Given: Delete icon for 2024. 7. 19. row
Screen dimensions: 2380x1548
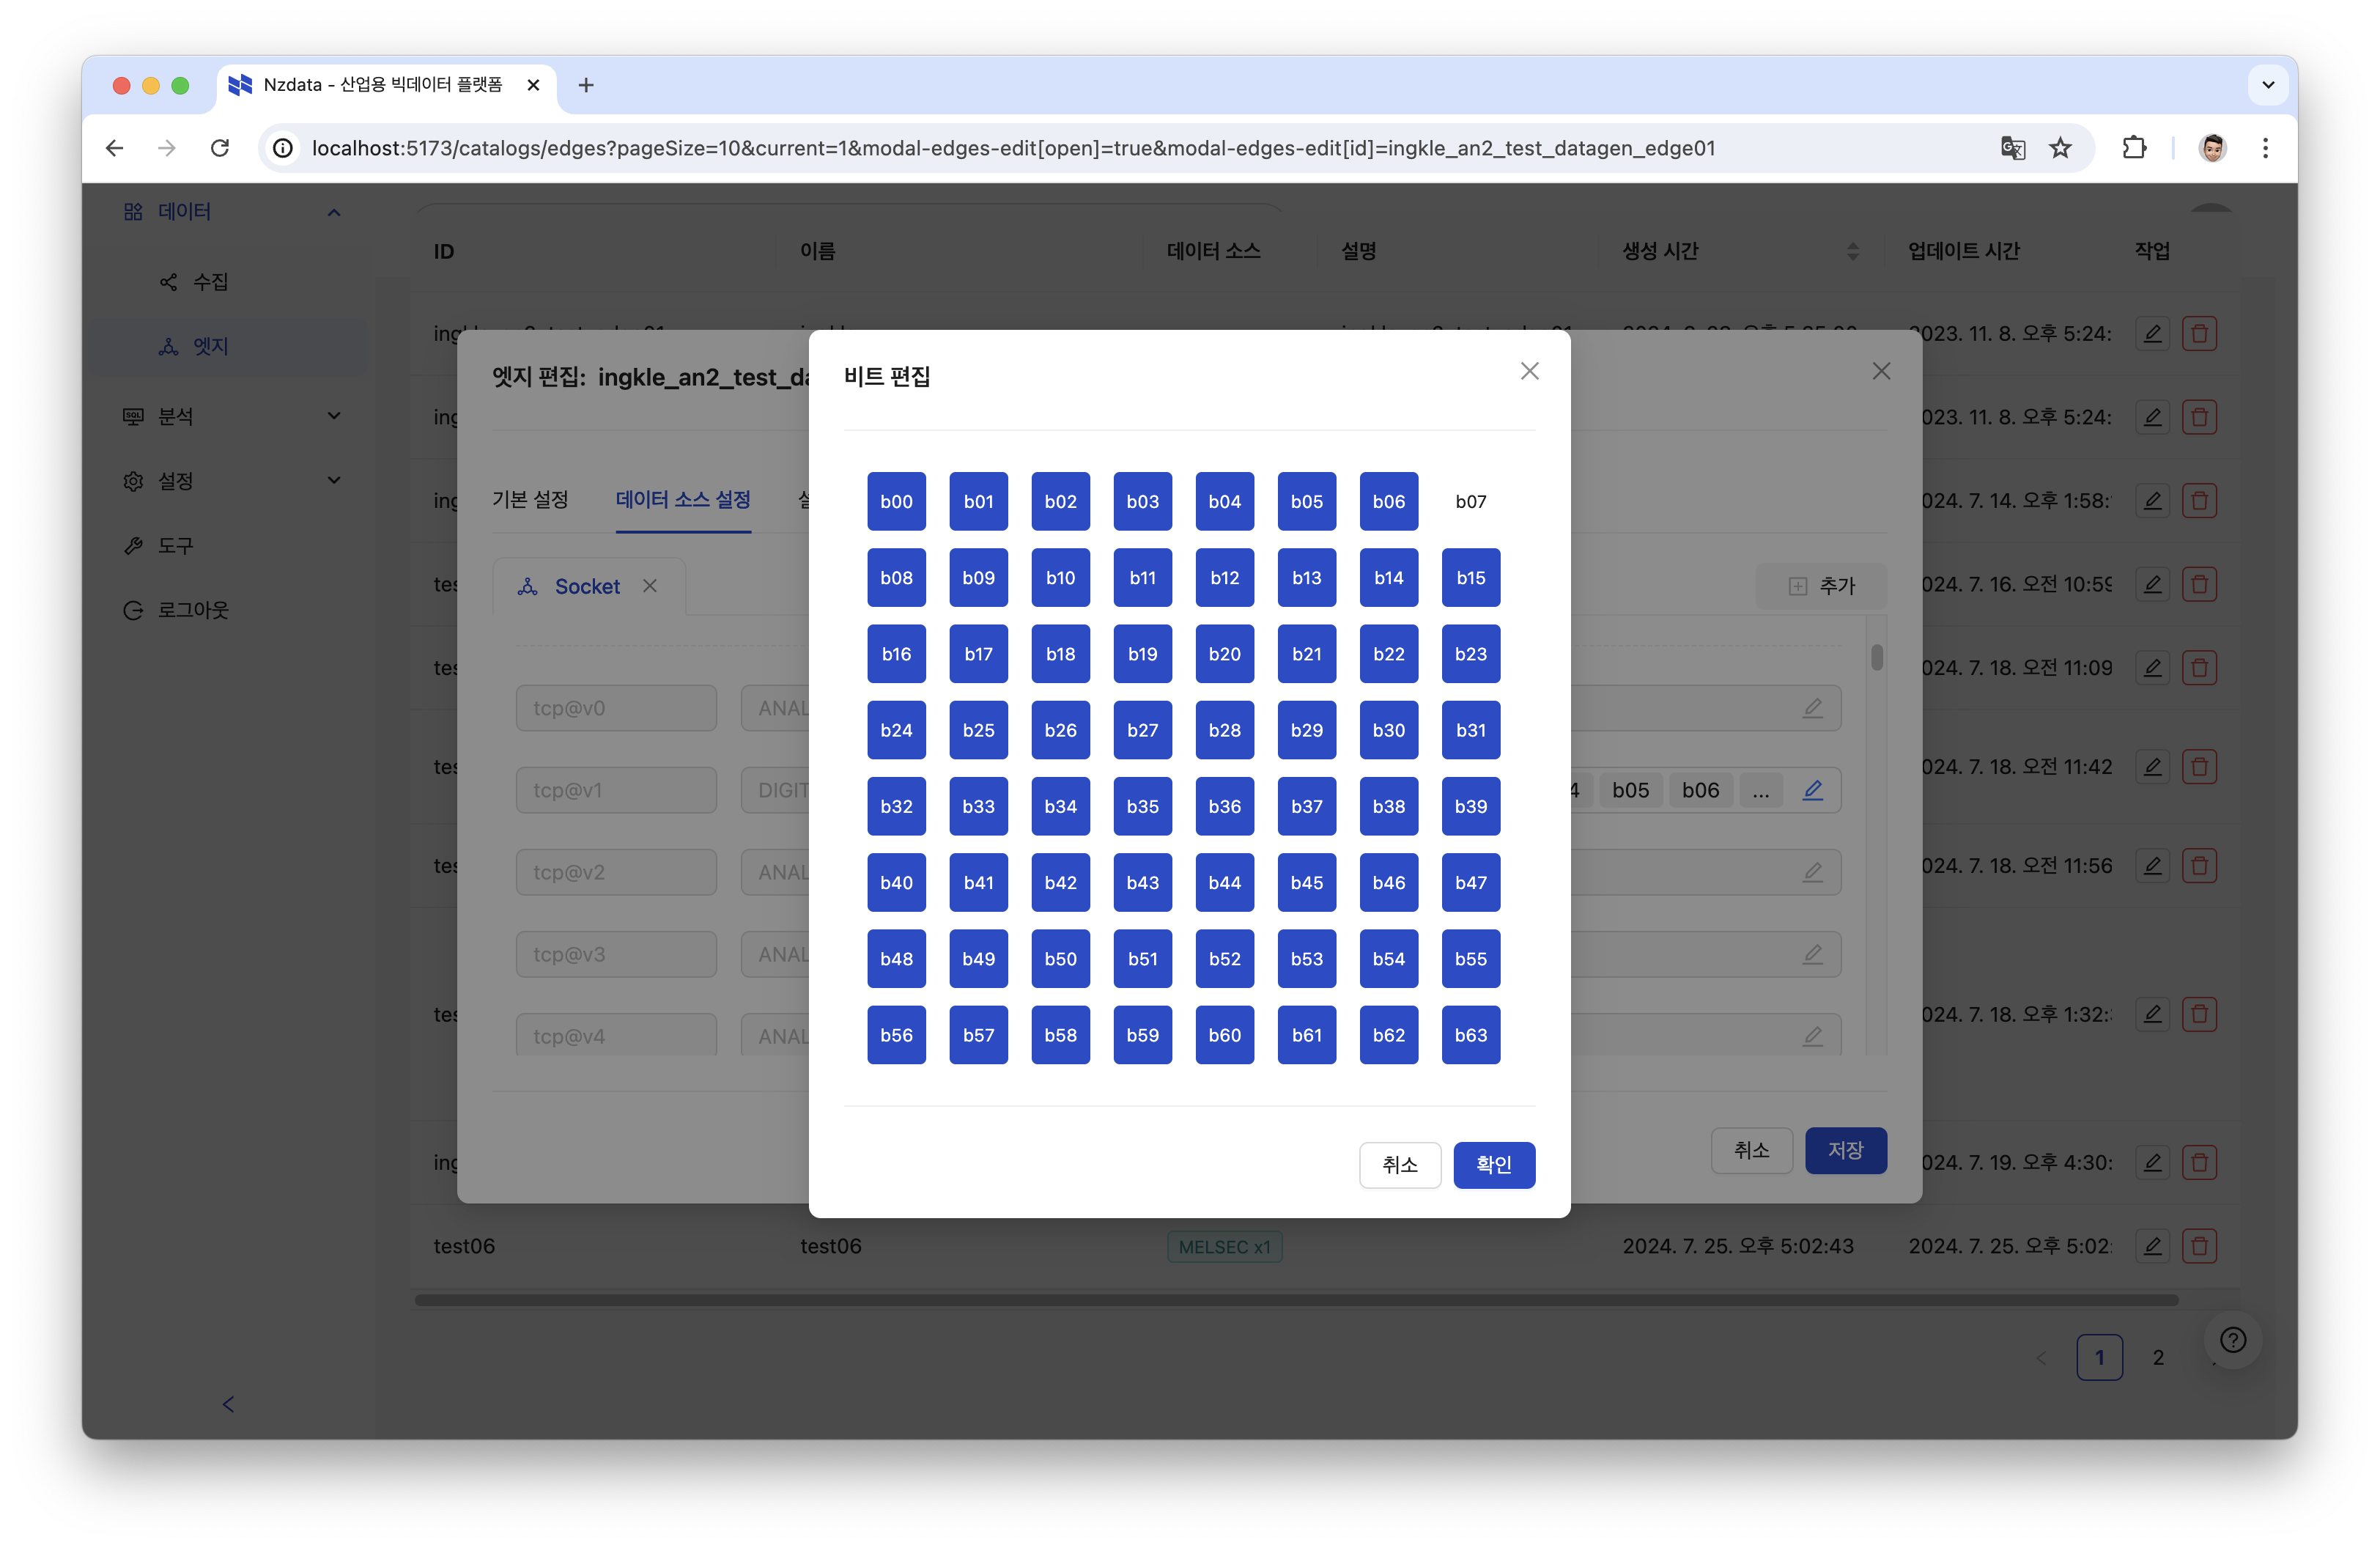Looking at the screenshot, I should (x=2199, y=1162).
